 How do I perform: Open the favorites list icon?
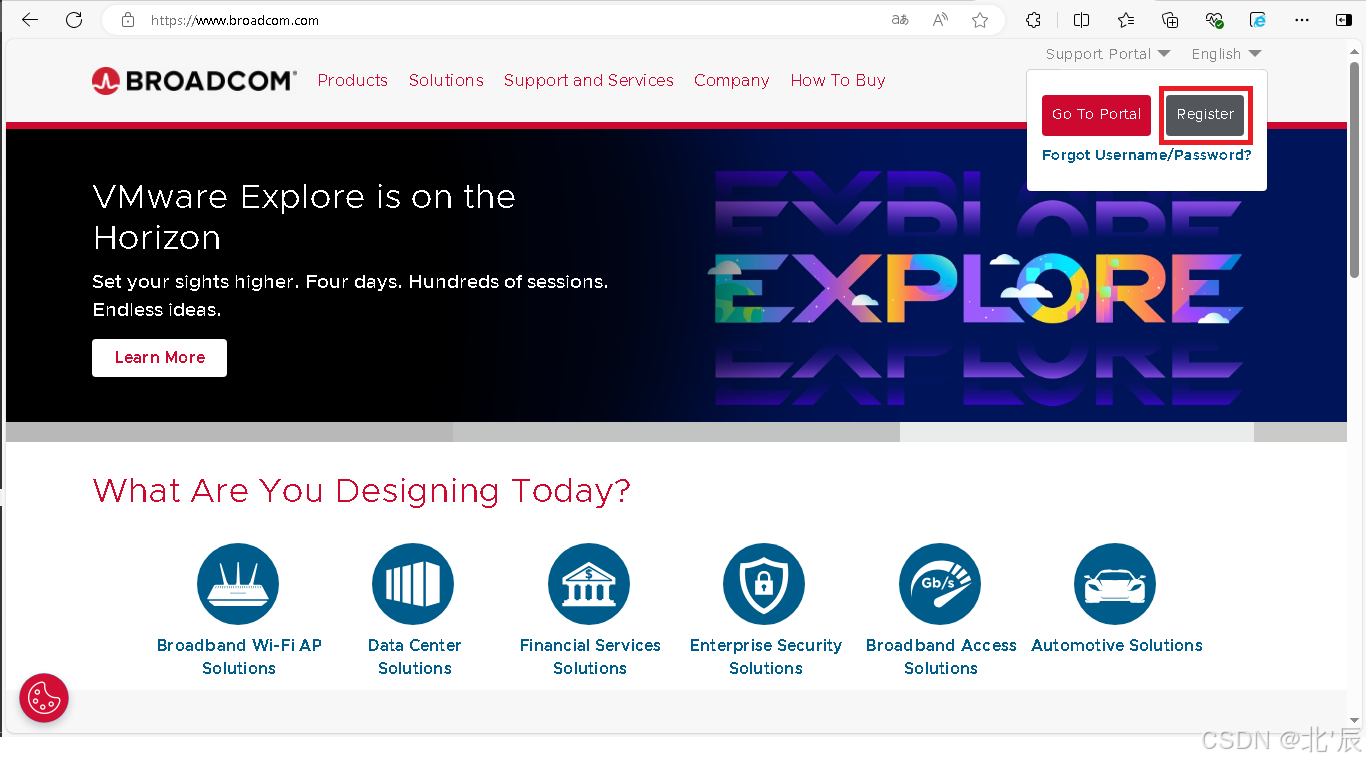coord(1126,20)
